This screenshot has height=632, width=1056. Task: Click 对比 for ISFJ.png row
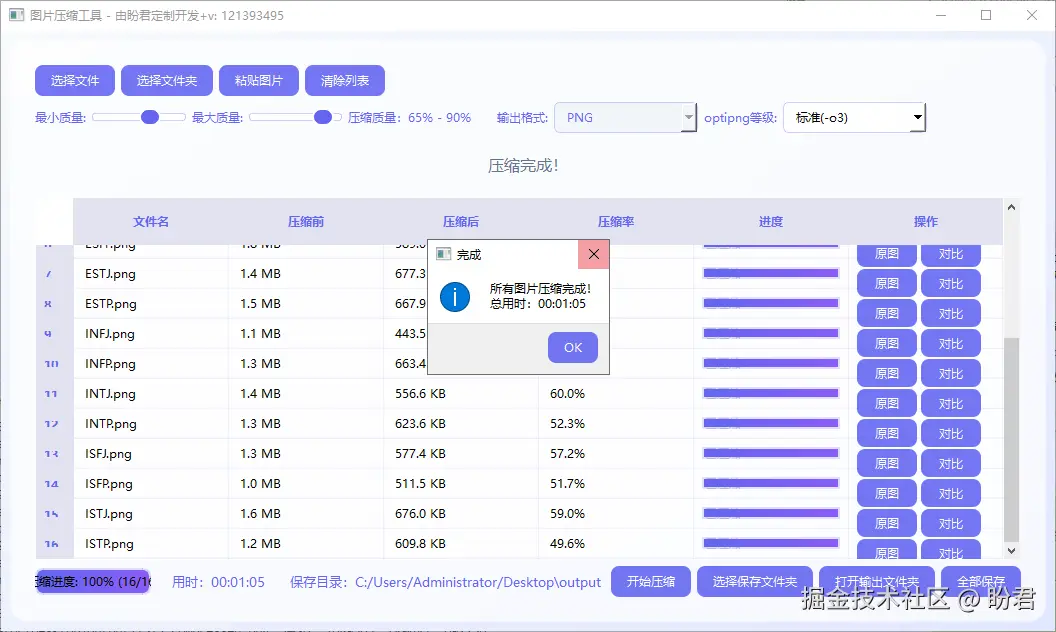[x=950, y=464]
